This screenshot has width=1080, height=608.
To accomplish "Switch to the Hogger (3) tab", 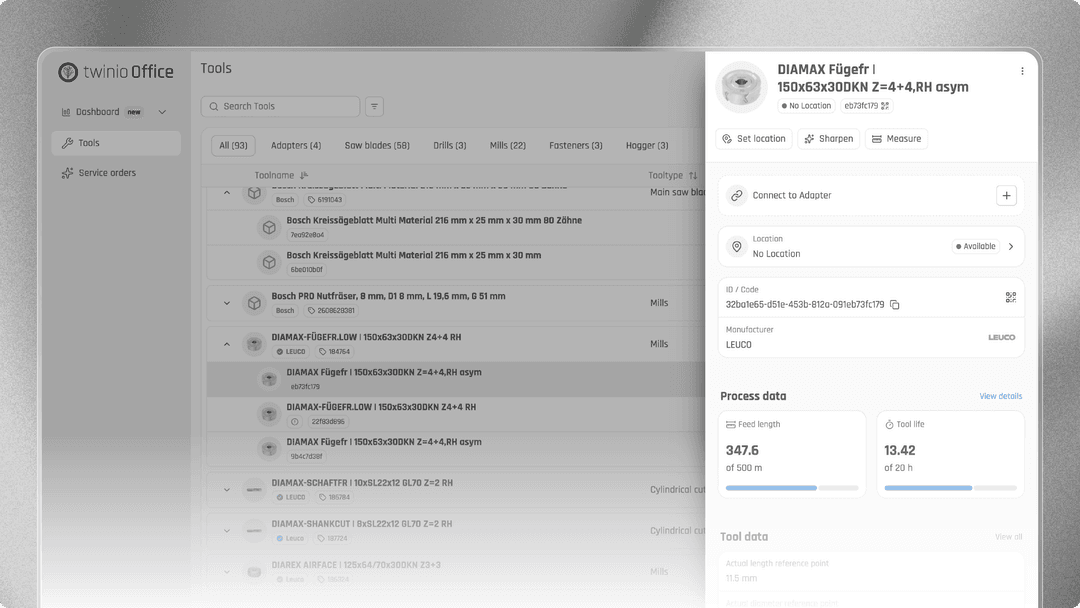I will tap(647, 145).
